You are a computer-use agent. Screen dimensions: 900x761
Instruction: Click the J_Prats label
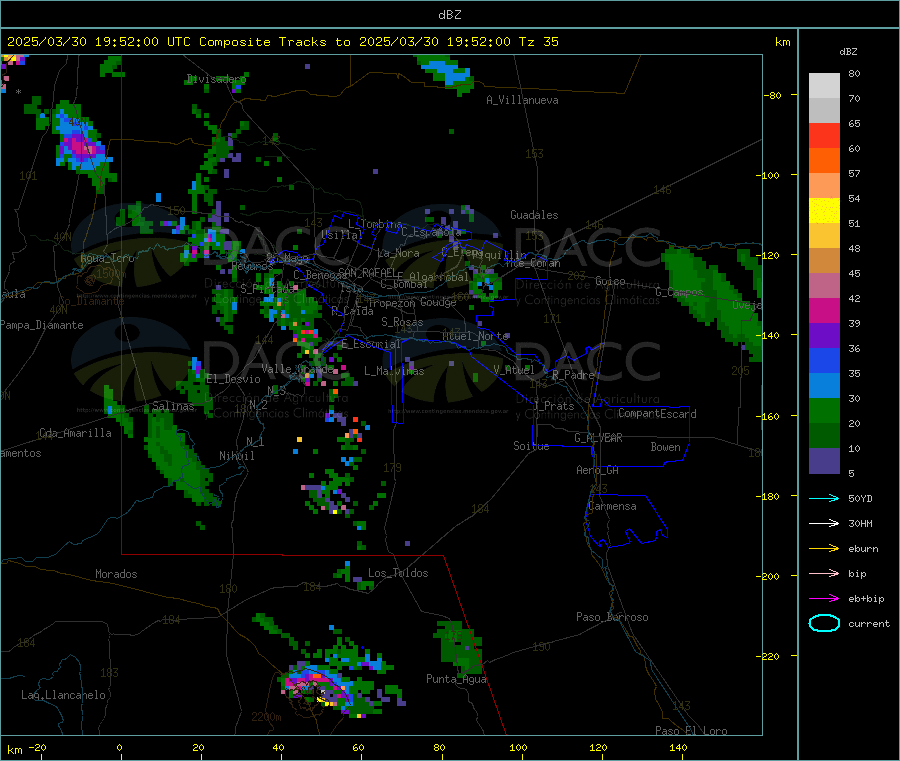(x=553, y=406)
